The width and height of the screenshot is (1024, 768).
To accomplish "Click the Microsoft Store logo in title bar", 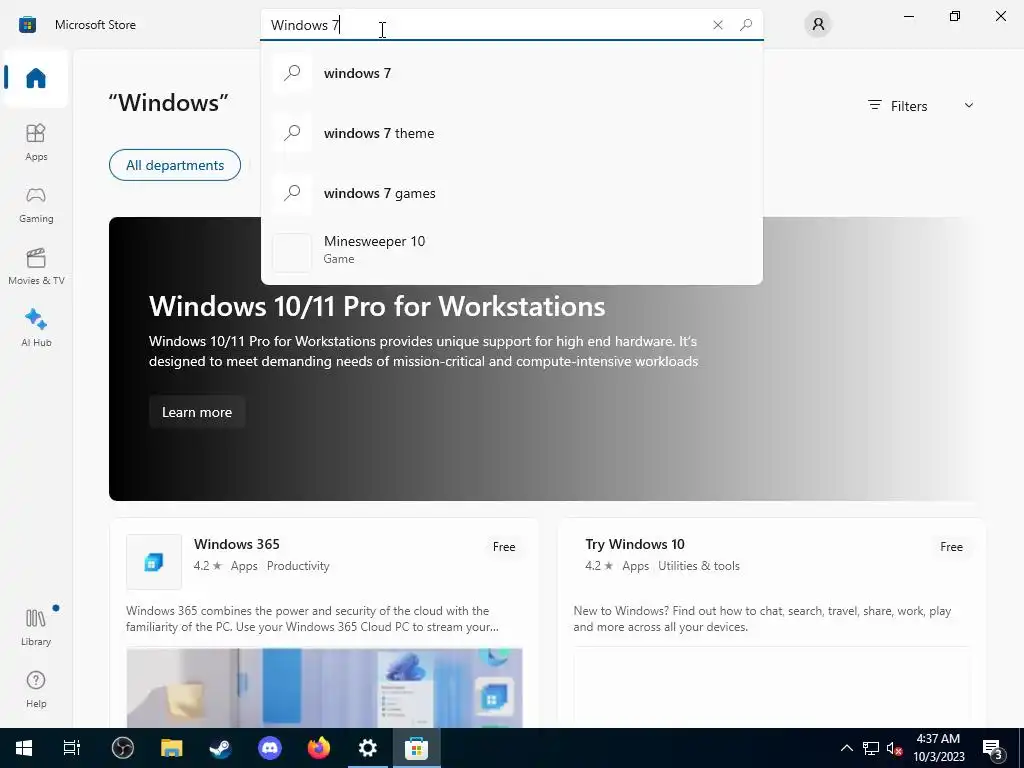I will (x=27, y=25).
